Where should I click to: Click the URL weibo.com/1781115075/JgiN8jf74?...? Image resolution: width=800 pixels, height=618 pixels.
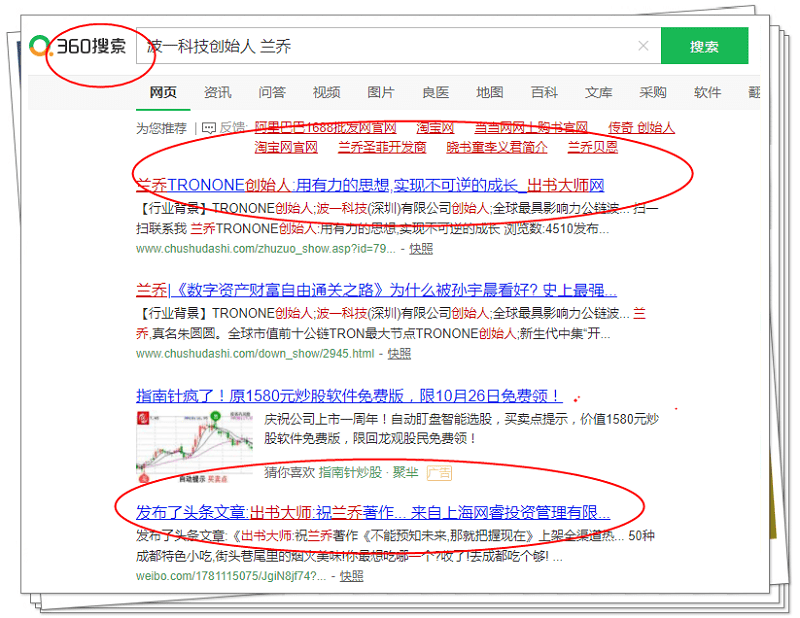click(231, 576)
